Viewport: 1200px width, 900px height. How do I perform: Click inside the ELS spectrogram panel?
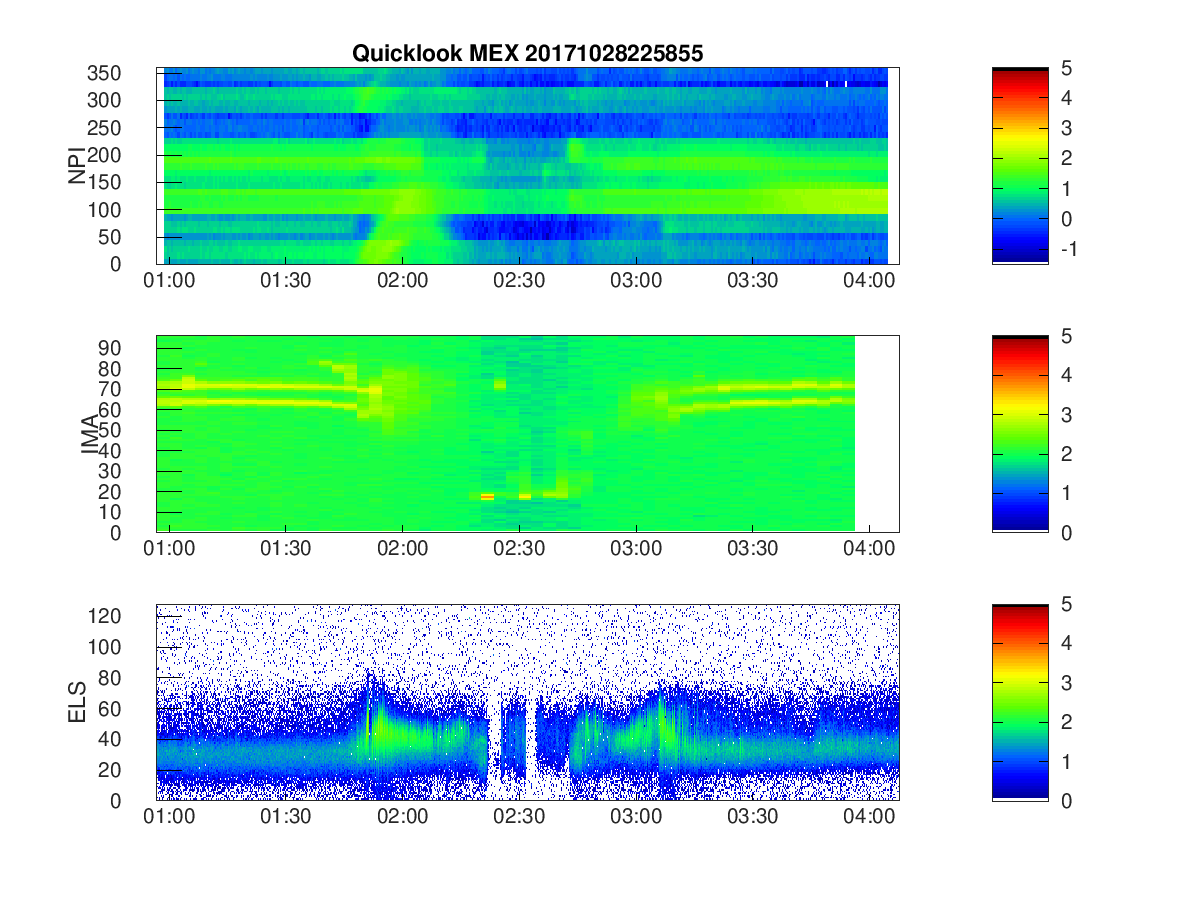(527, 702)
